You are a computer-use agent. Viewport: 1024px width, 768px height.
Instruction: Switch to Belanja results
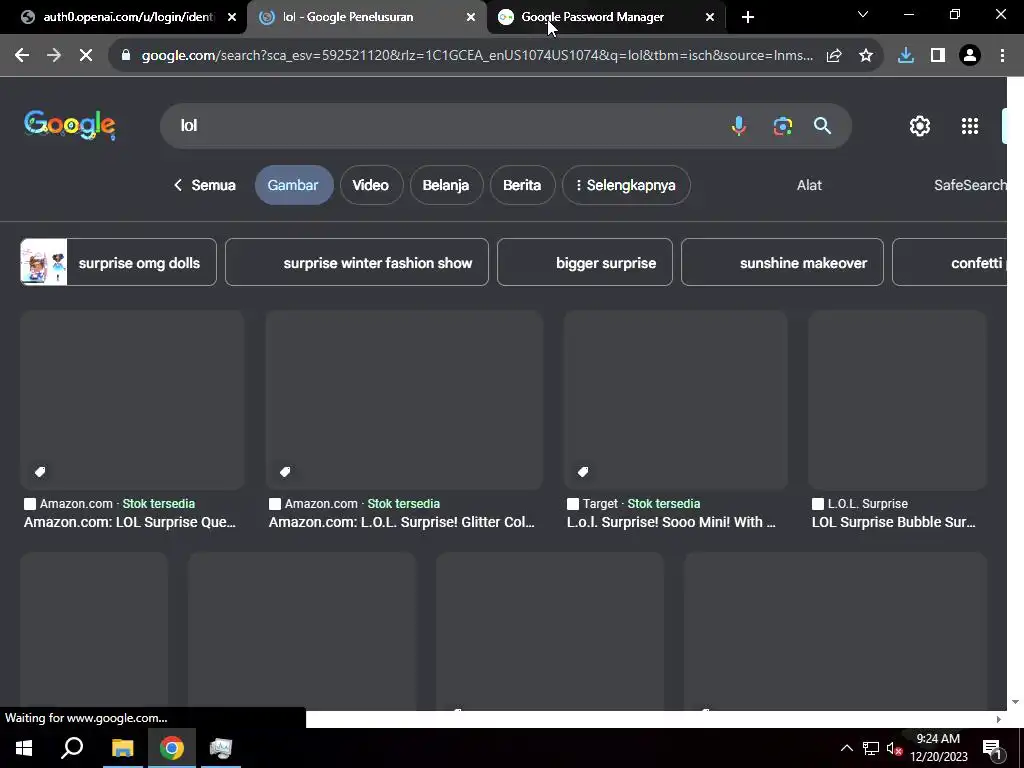point(445,185)
